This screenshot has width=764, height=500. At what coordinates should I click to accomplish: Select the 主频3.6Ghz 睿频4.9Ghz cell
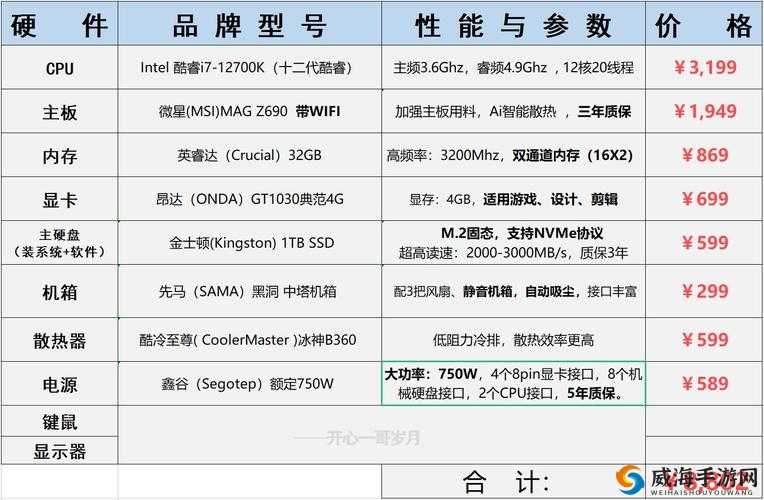pos(514,68)
